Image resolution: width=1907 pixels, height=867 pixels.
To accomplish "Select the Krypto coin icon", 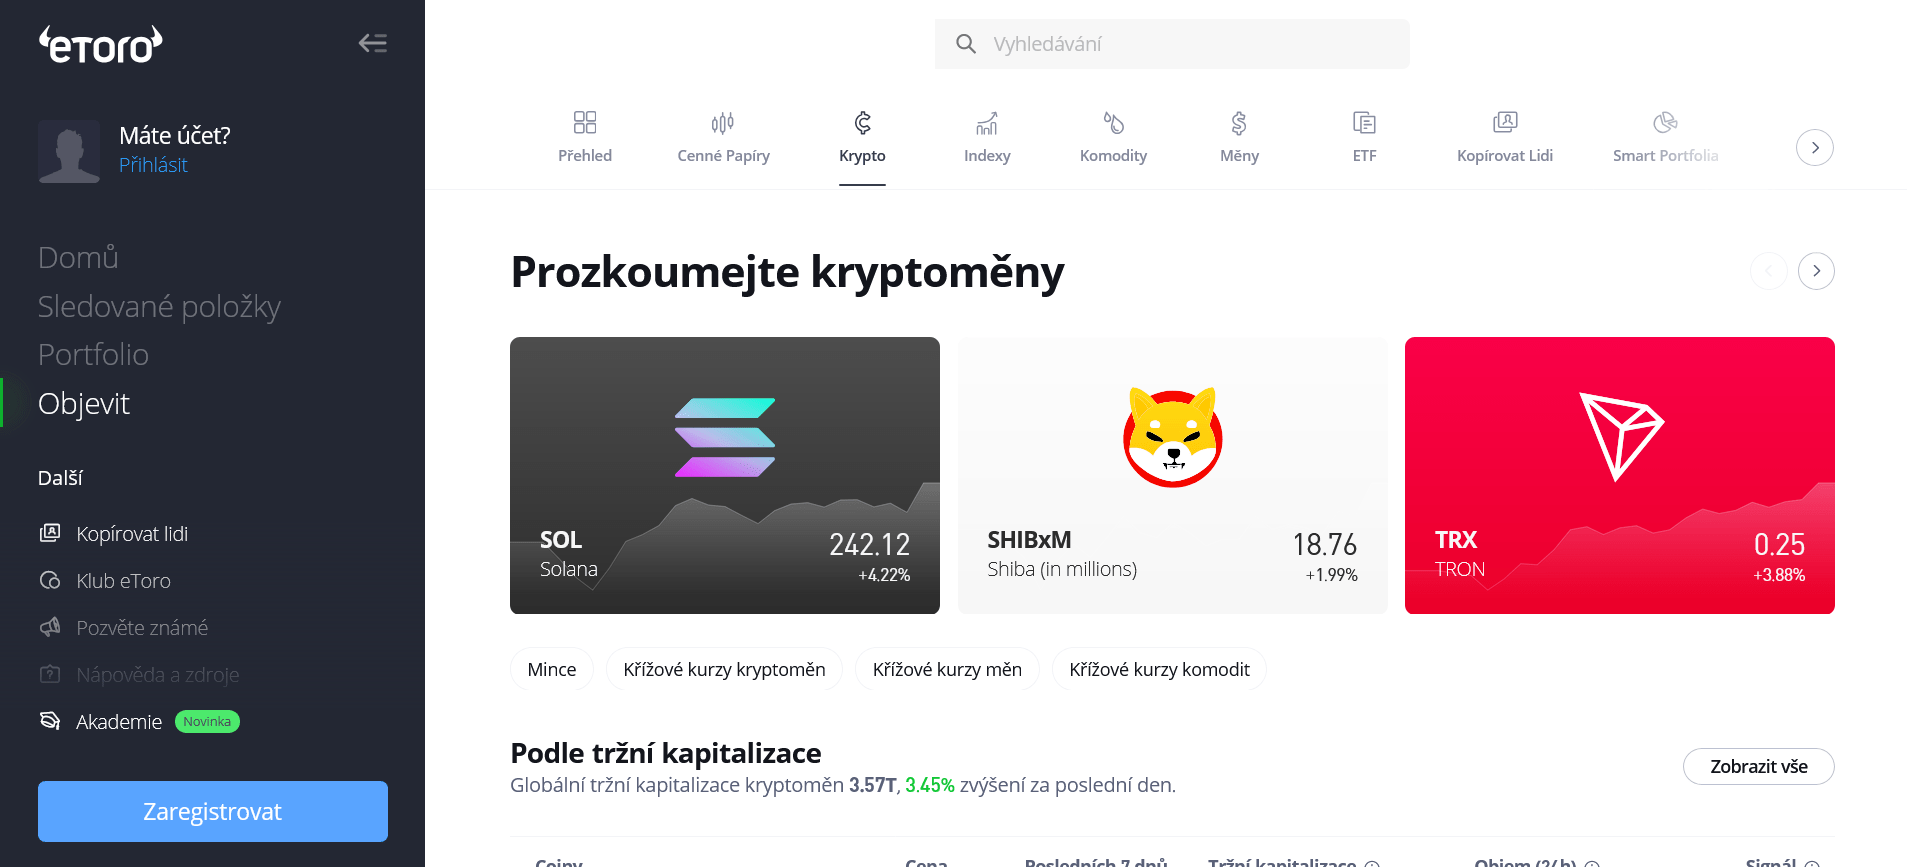I will point(862,122).
